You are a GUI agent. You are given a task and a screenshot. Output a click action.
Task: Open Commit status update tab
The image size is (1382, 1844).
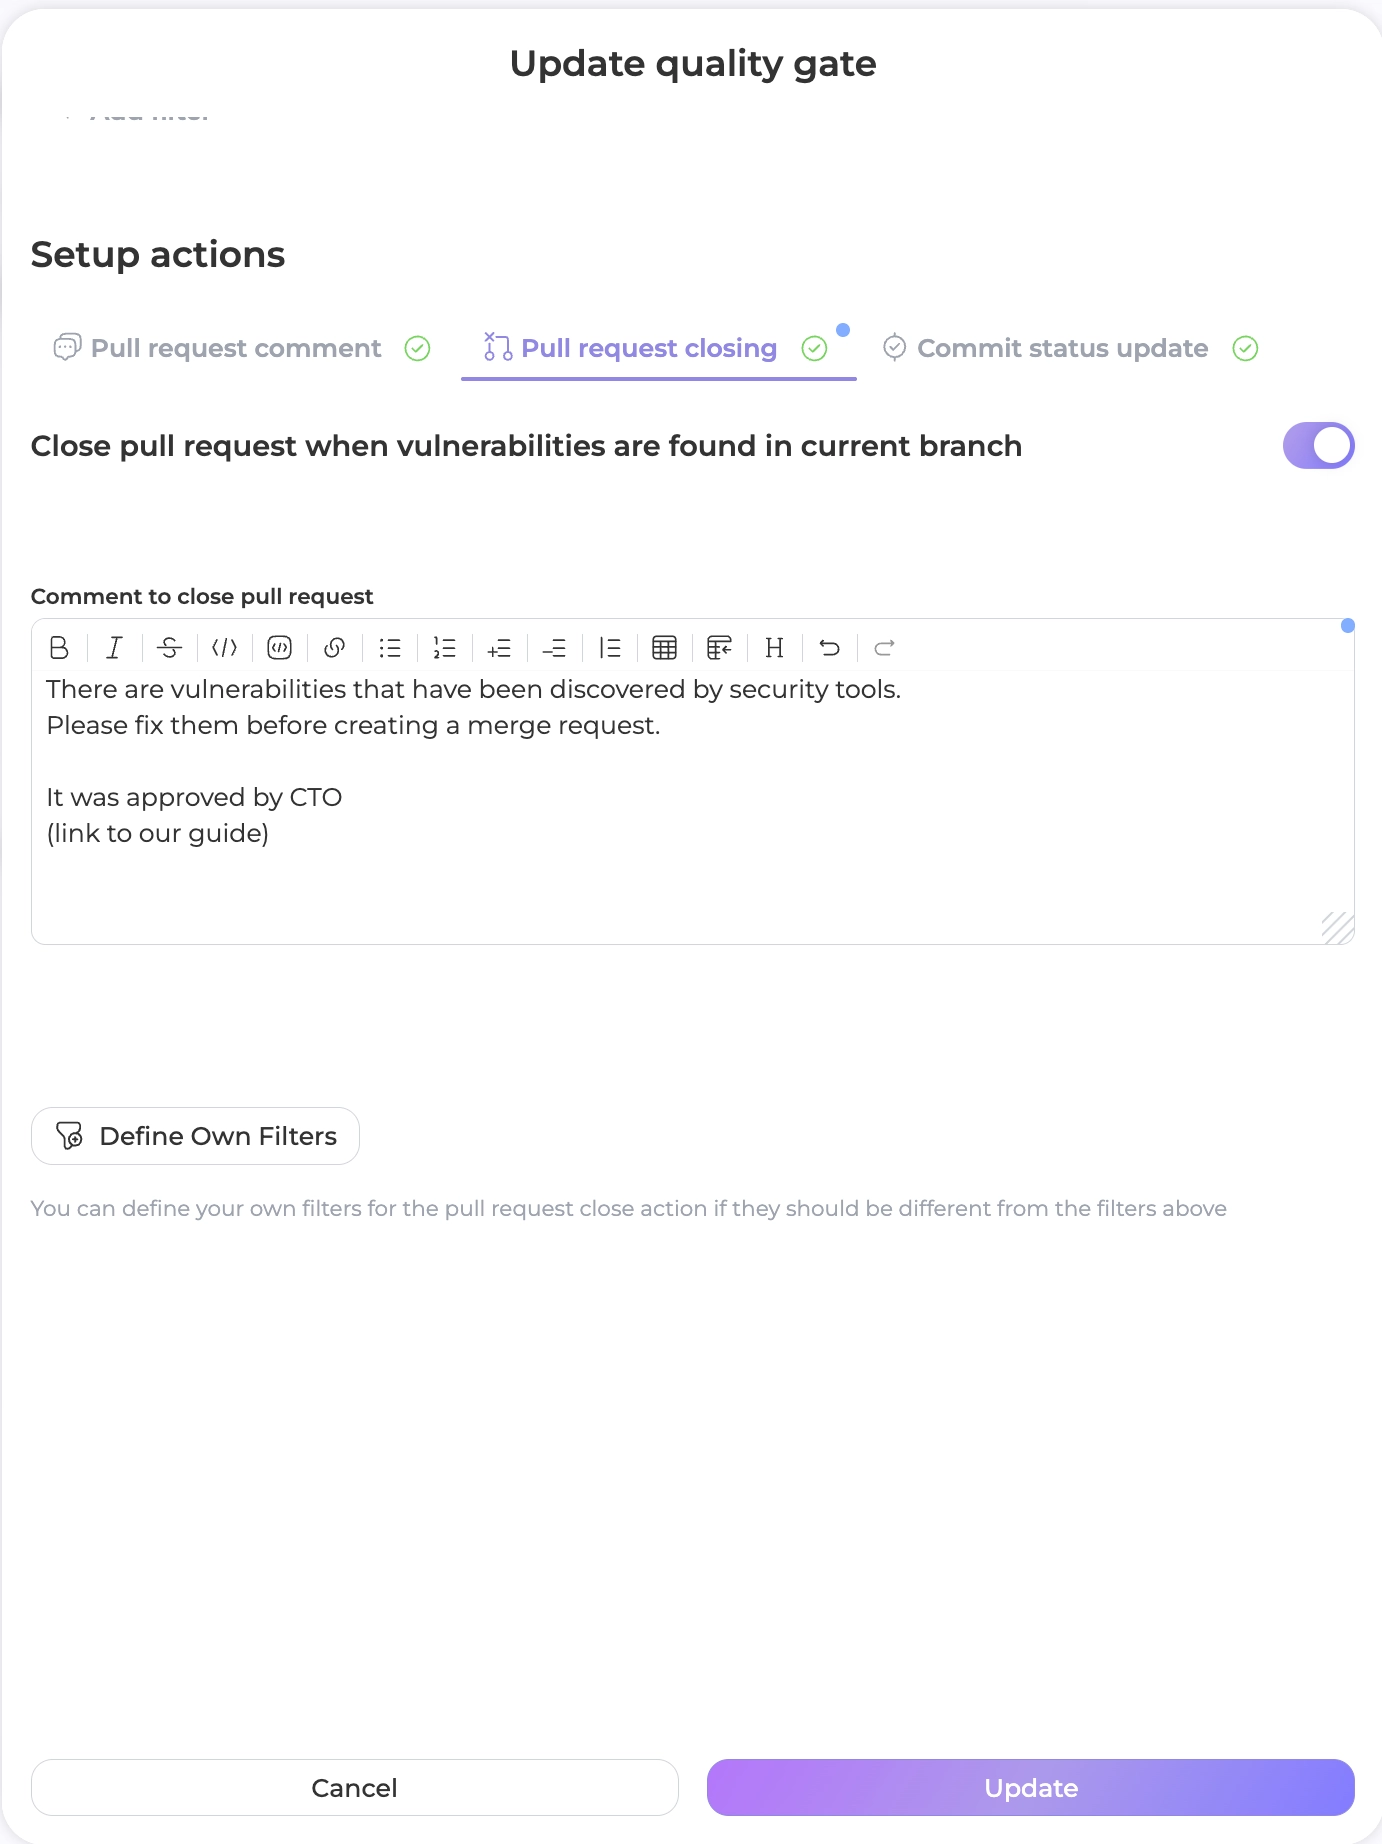point(1062,348)
